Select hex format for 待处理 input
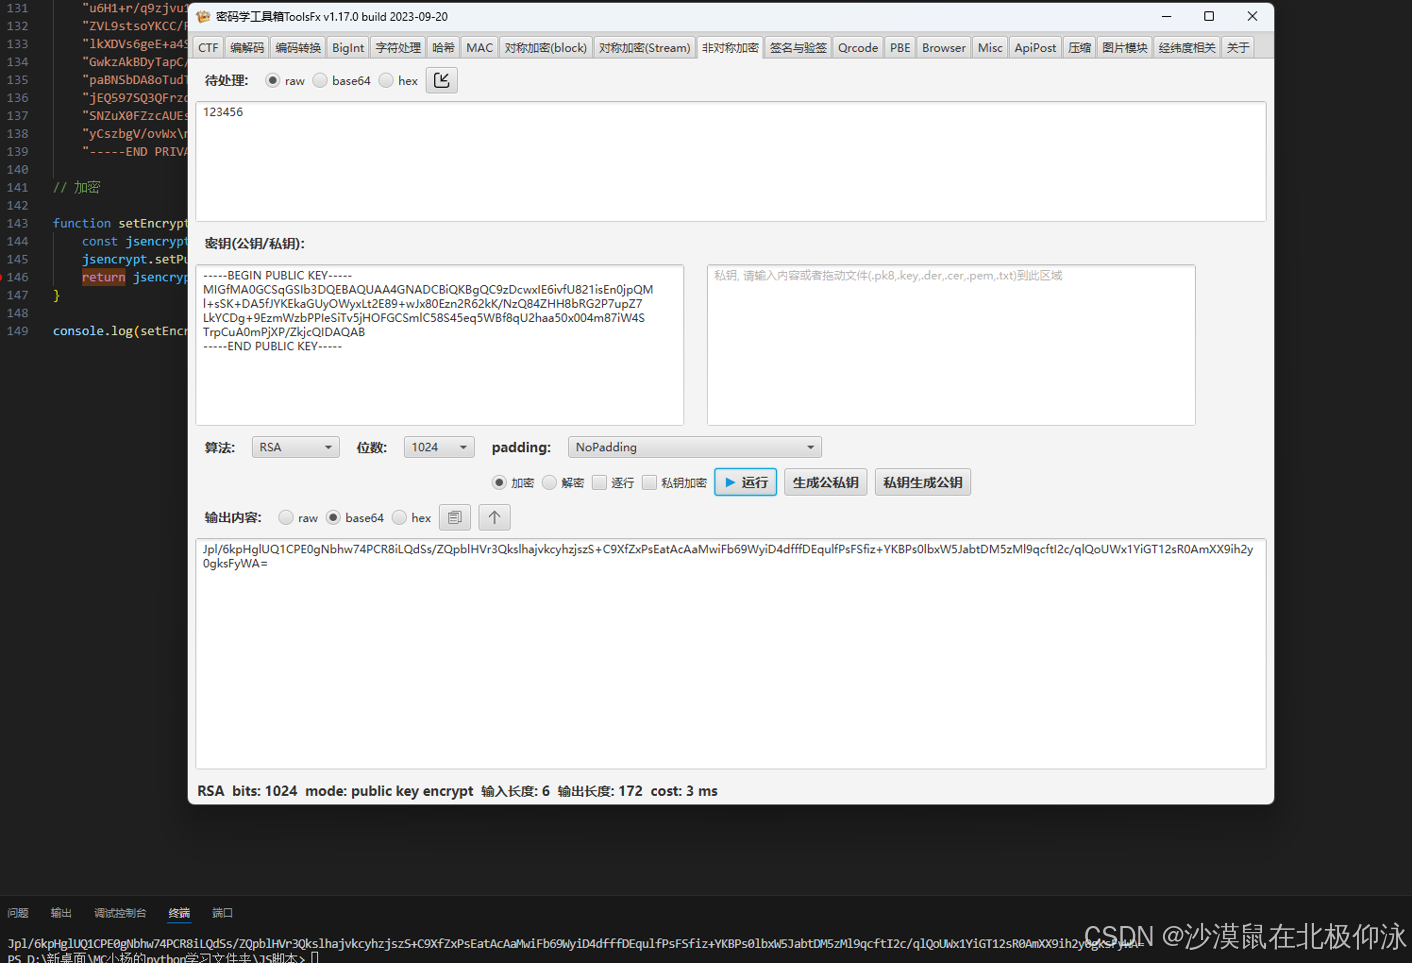1412x963 pixels. point(386,80)
